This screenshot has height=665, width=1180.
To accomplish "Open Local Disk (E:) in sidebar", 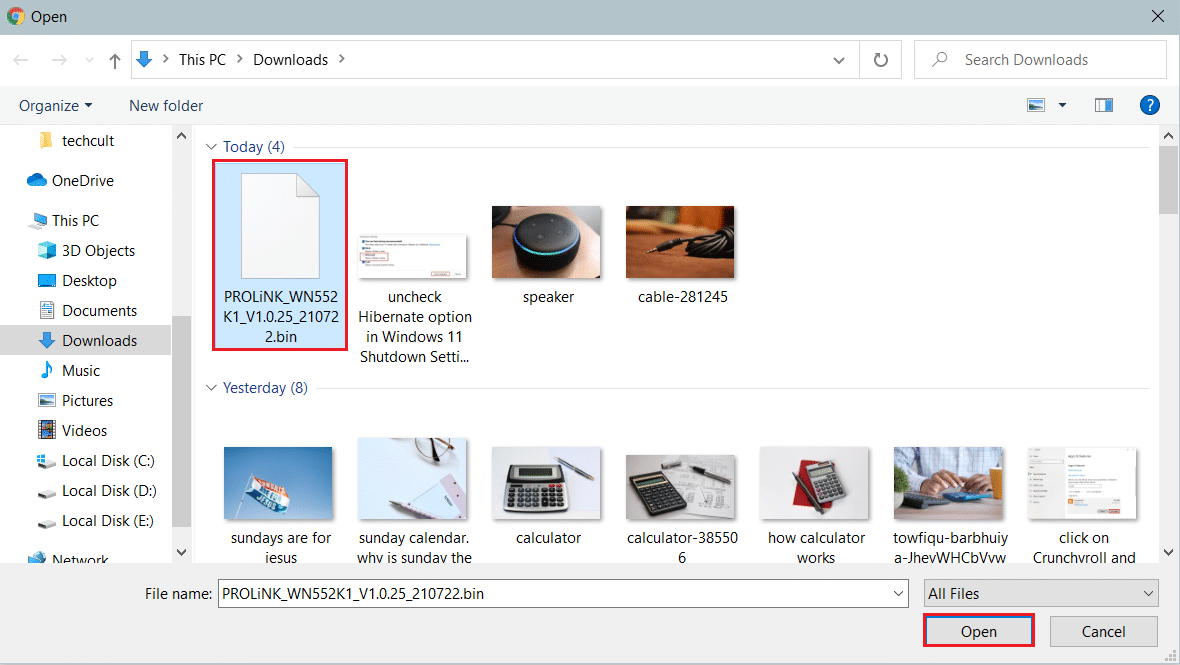I will click(x=107, y=521).
